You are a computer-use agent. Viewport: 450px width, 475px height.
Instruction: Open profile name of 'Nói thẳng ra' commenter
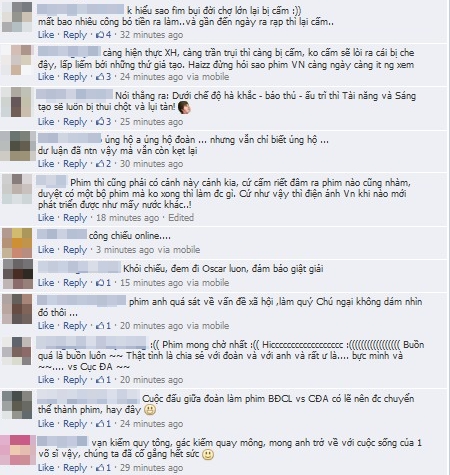coord(74,95)
